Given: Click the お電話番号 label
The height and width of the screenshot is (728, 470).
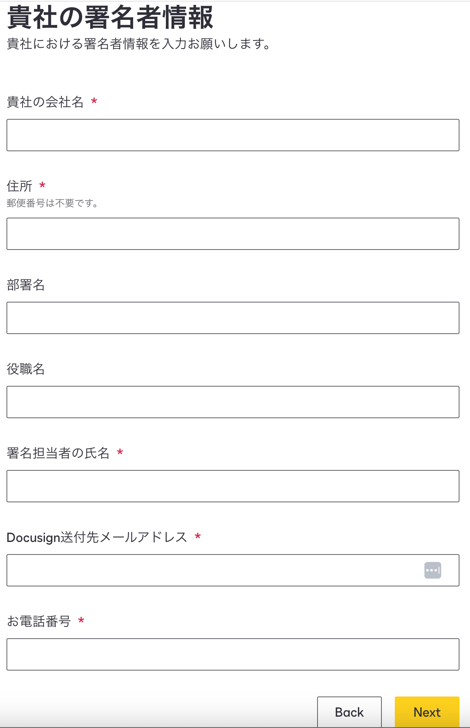Looking at the screenshot, I should (x=39, y=621).
